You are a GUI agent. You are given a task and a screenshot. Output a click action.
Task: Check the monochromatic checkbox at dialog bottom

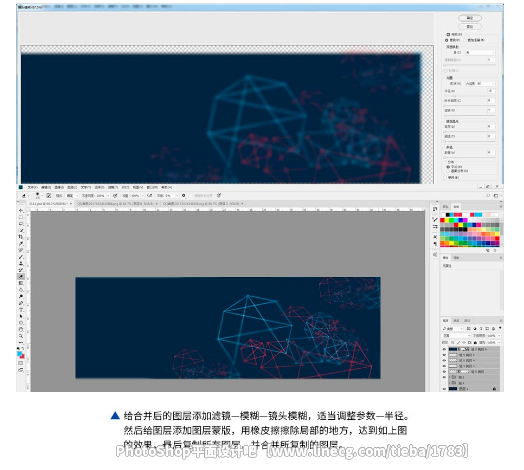(445, 178)
